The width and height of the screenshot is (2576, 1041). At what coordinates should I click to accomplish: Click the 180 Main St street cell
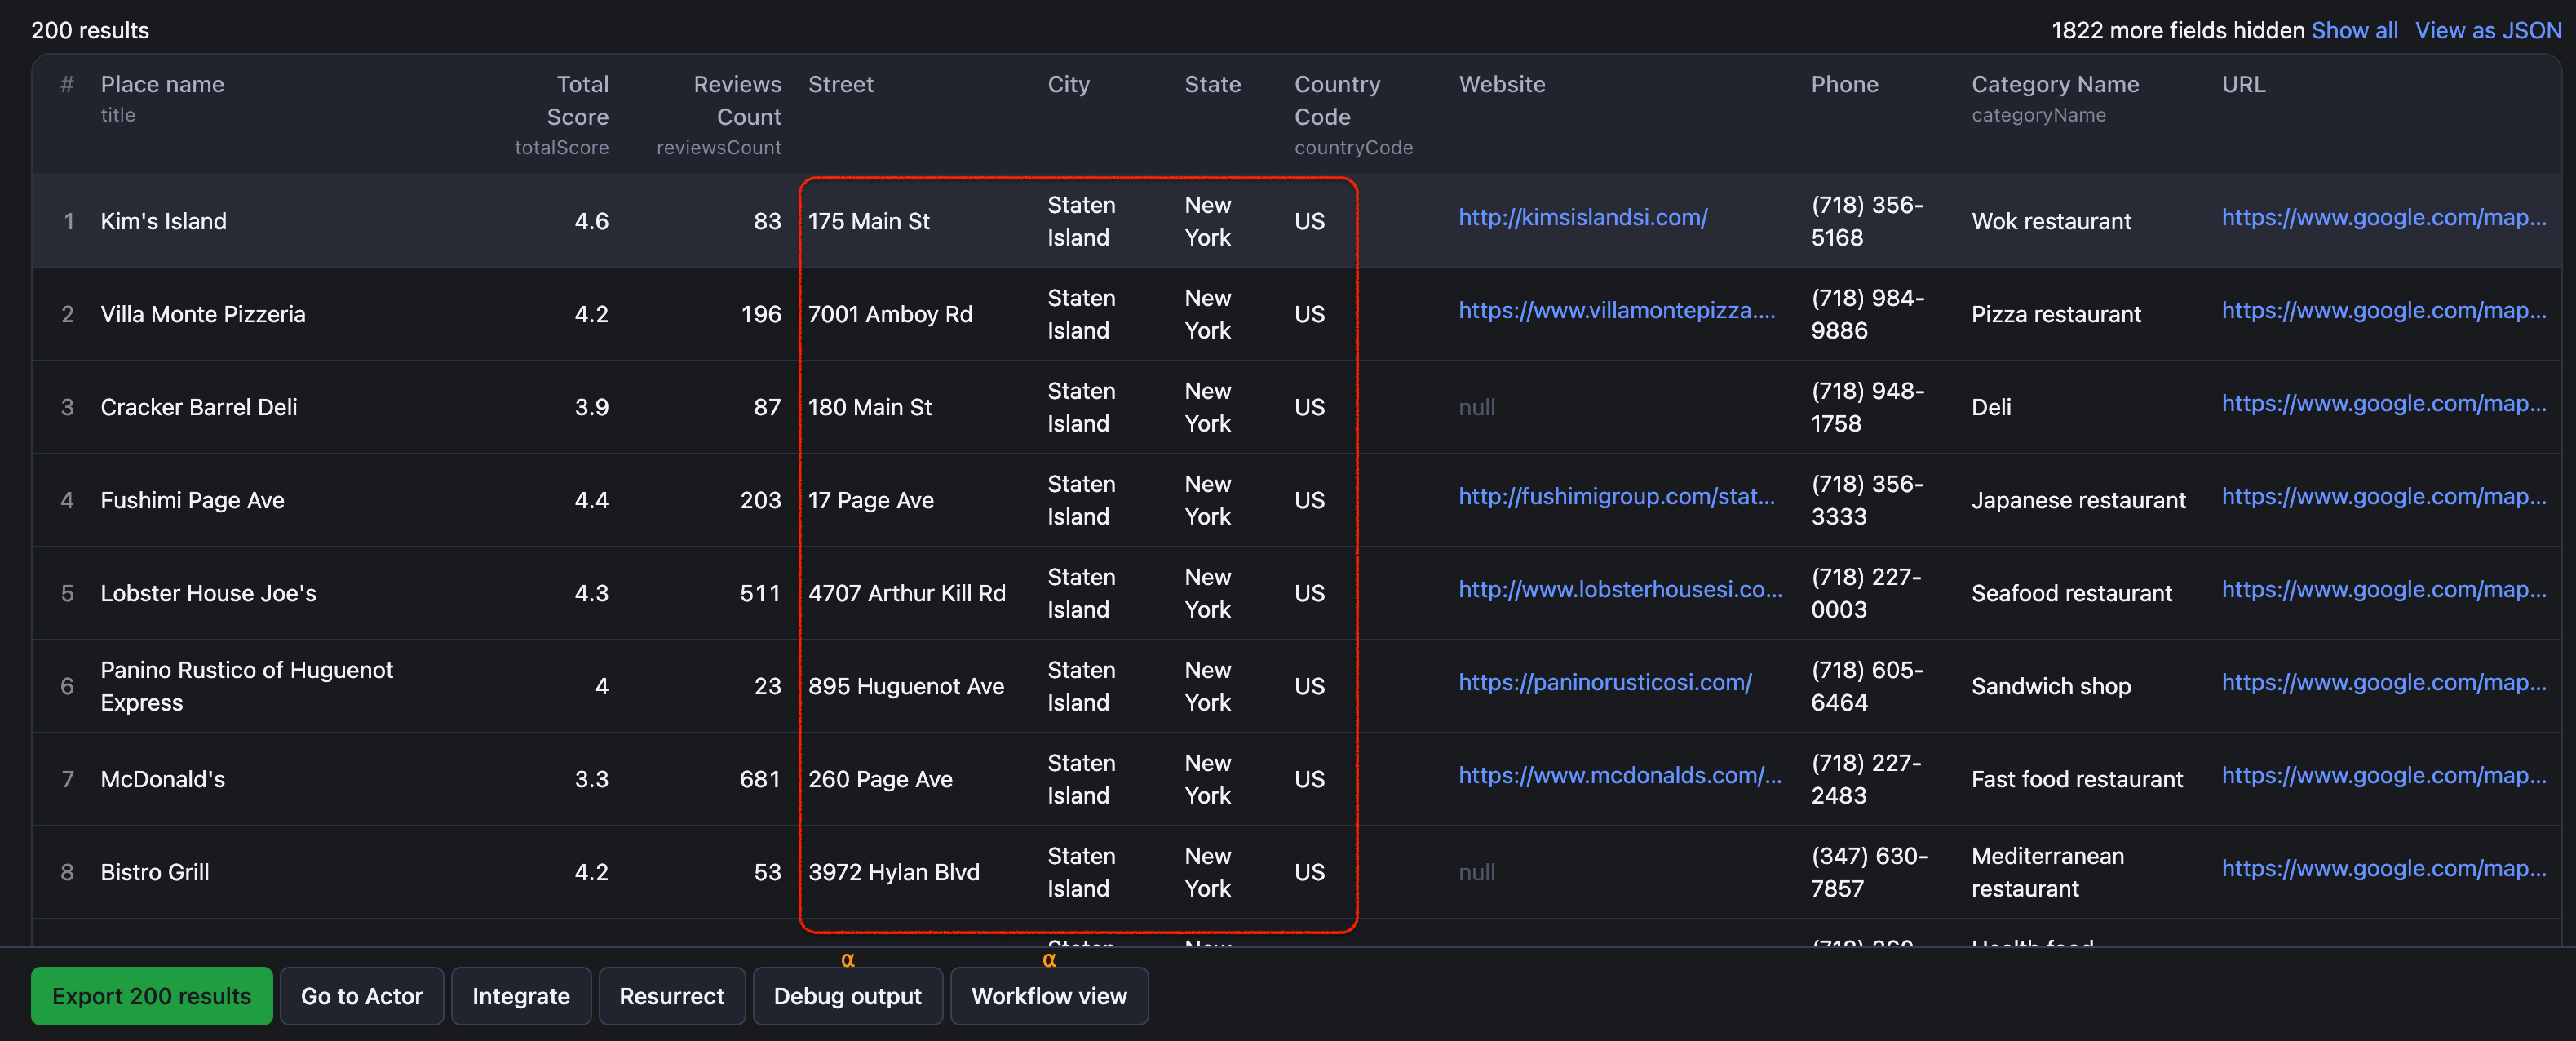coord(870,407)
